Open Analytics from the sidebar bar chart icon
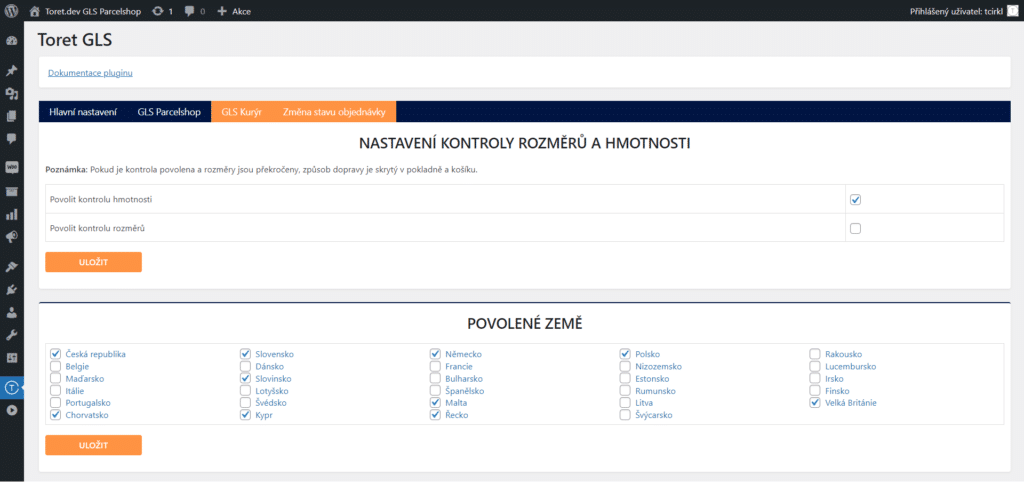The image size is (1024, 482). point(11,214)
